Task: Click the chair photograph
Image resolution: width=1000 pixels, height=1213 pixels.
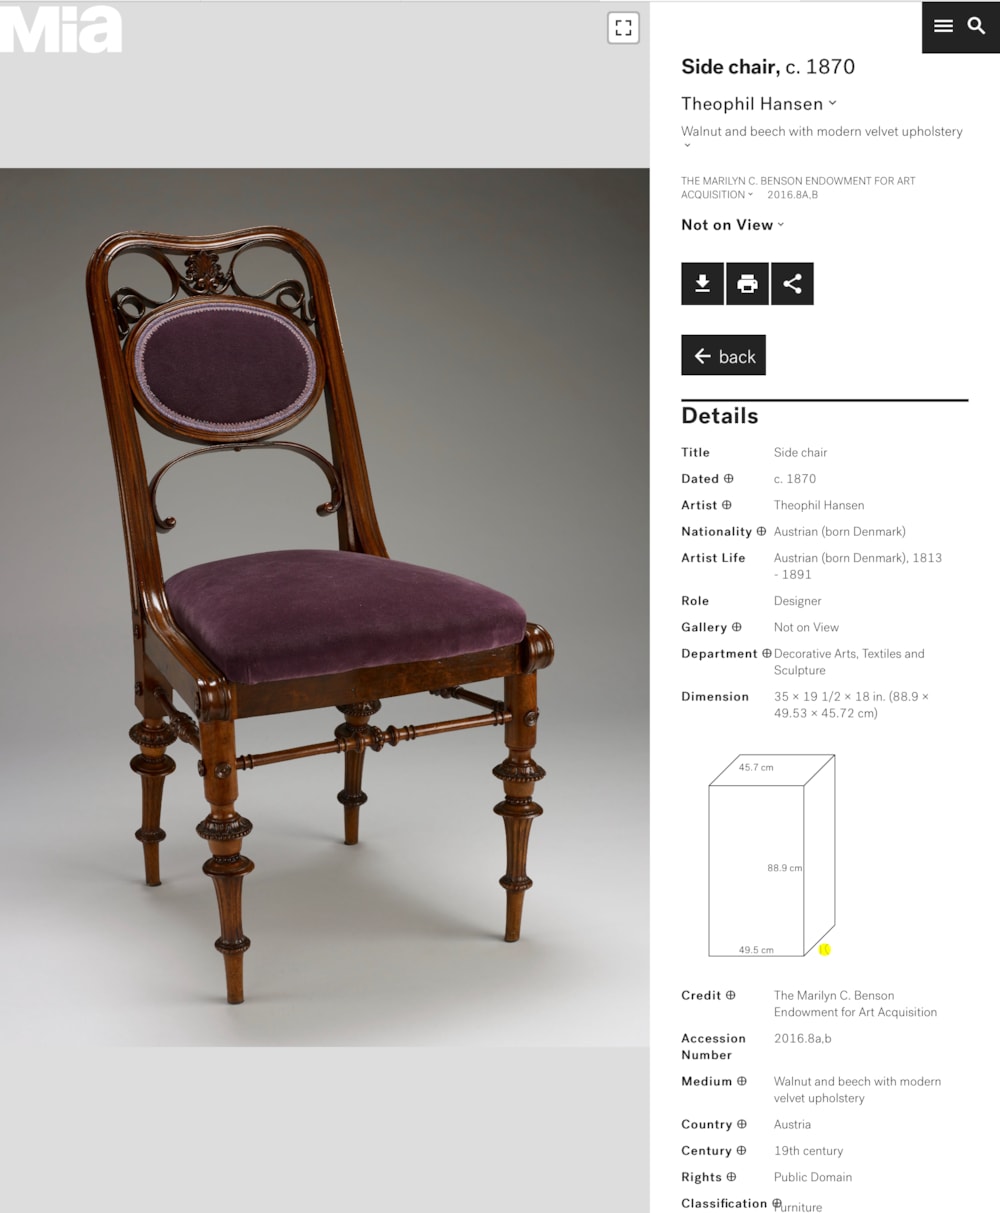Action: pos(325,607)
